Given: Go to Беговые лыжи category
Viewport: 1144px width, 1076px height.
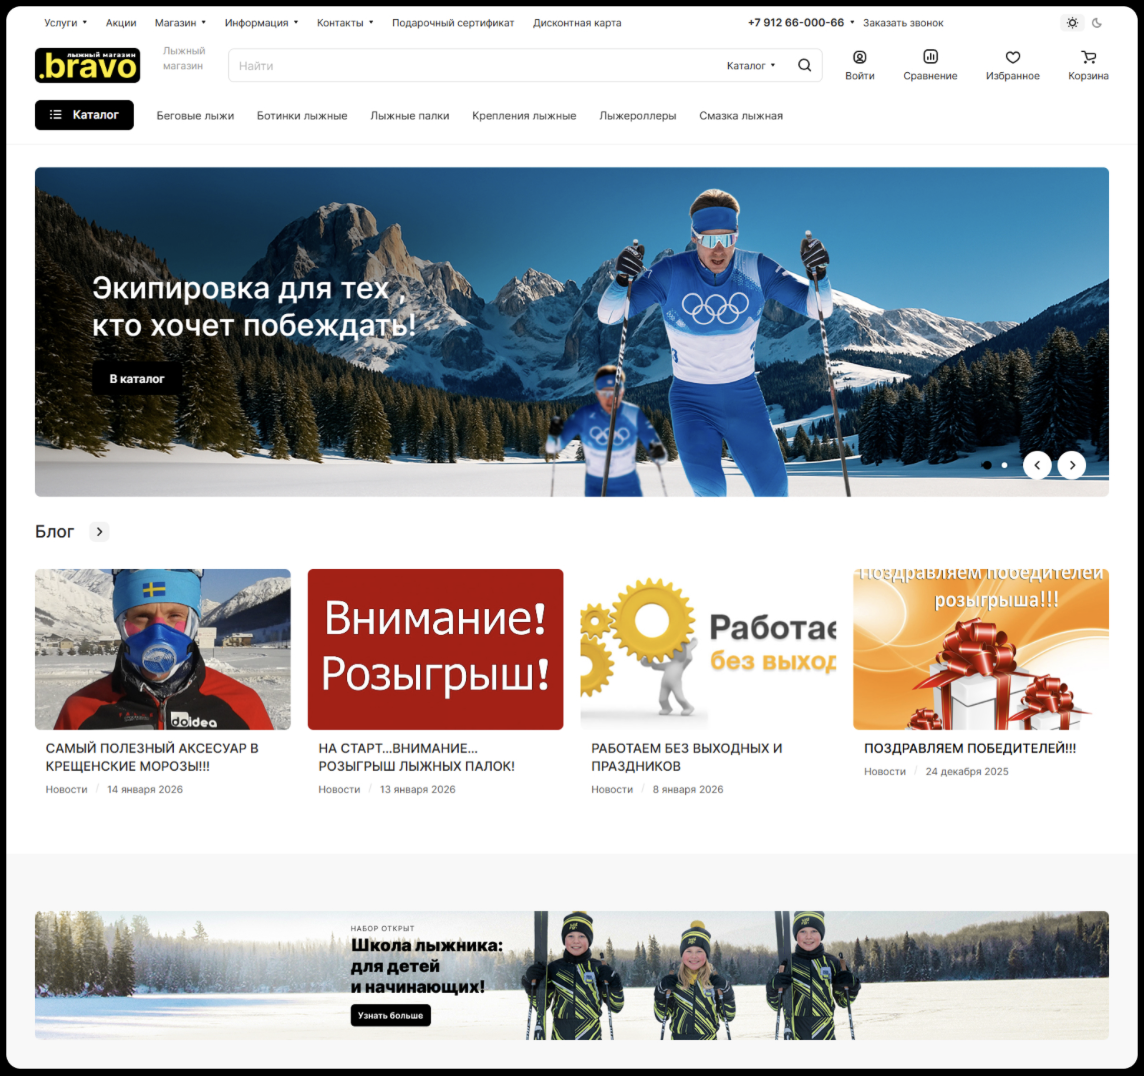Looking at the screenshot, I should (x=195, y=115).
